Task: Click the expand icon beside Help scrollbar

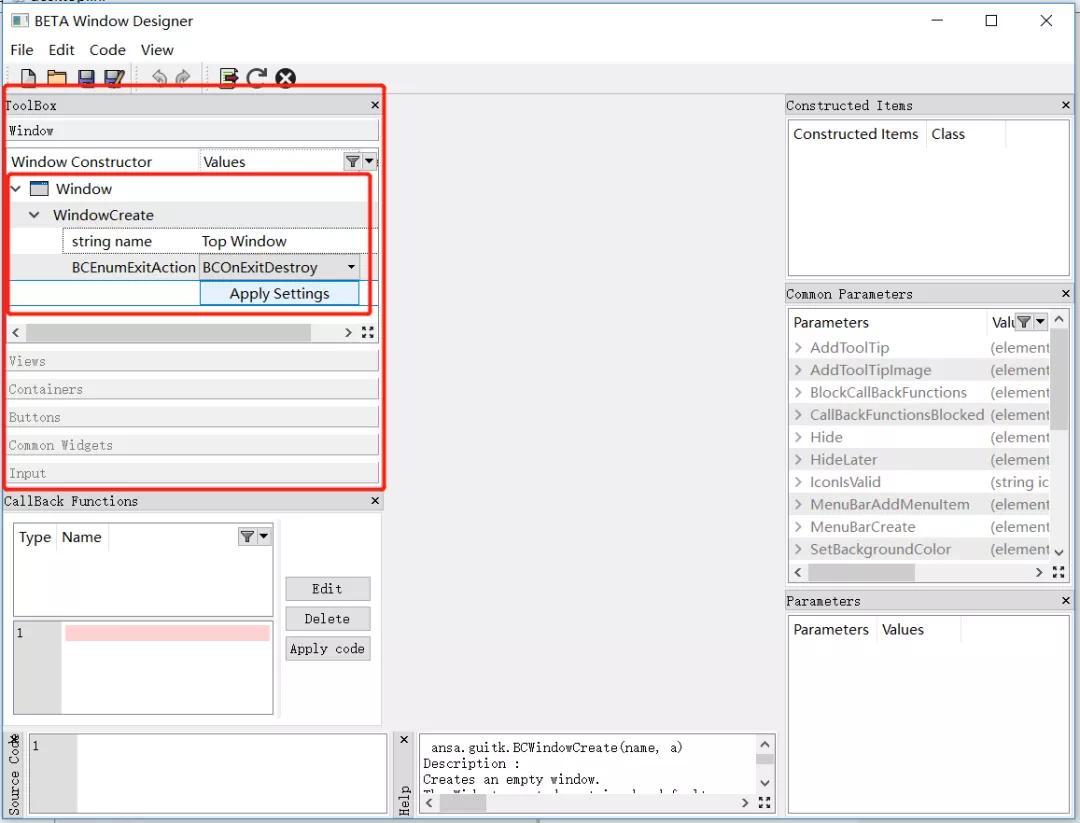Action: 765,802
